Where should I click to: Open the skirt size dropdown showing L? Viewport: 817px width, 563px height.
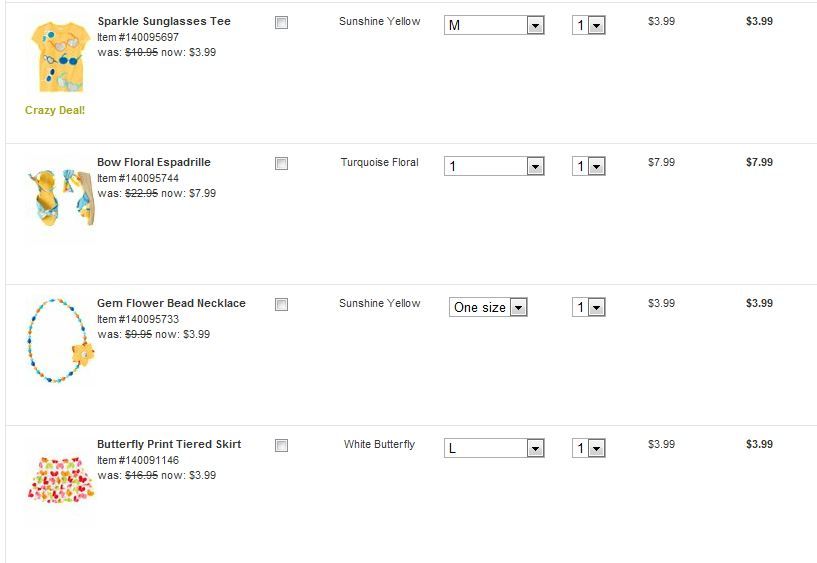(x=494, y=448)
